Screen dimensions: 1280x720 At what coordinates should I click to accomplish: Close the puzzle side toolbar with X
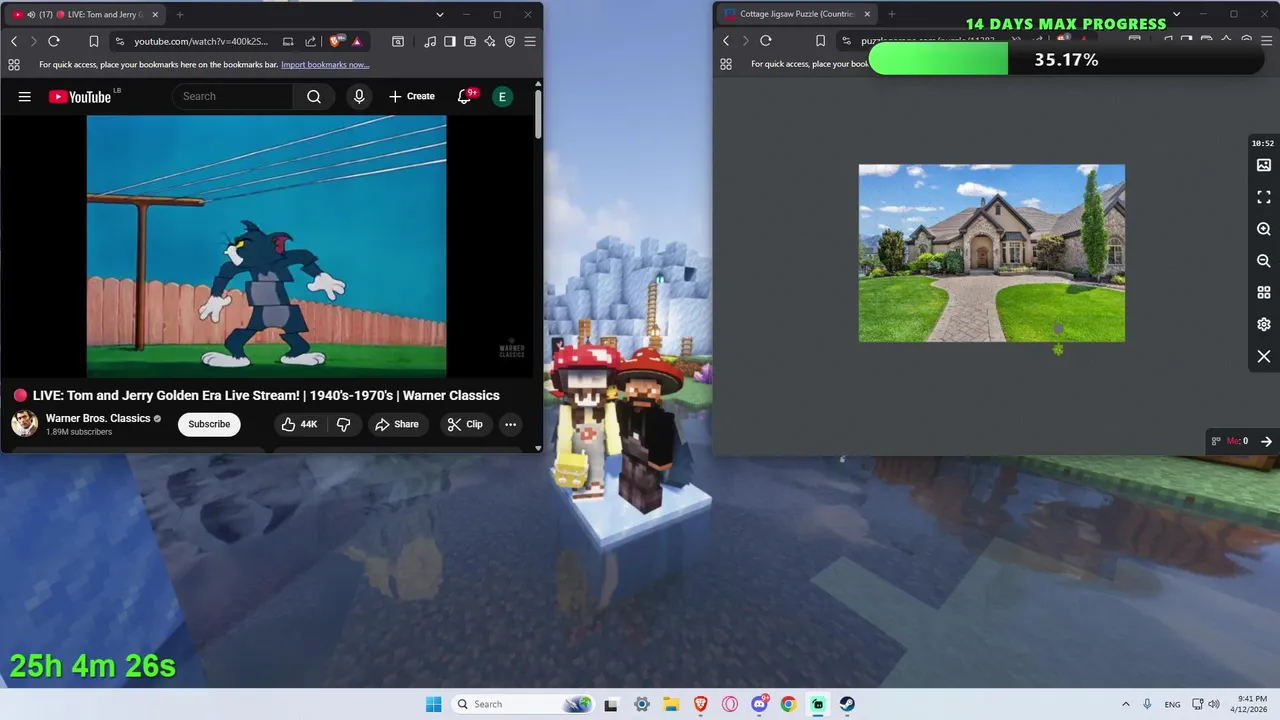pos(1264,357)
